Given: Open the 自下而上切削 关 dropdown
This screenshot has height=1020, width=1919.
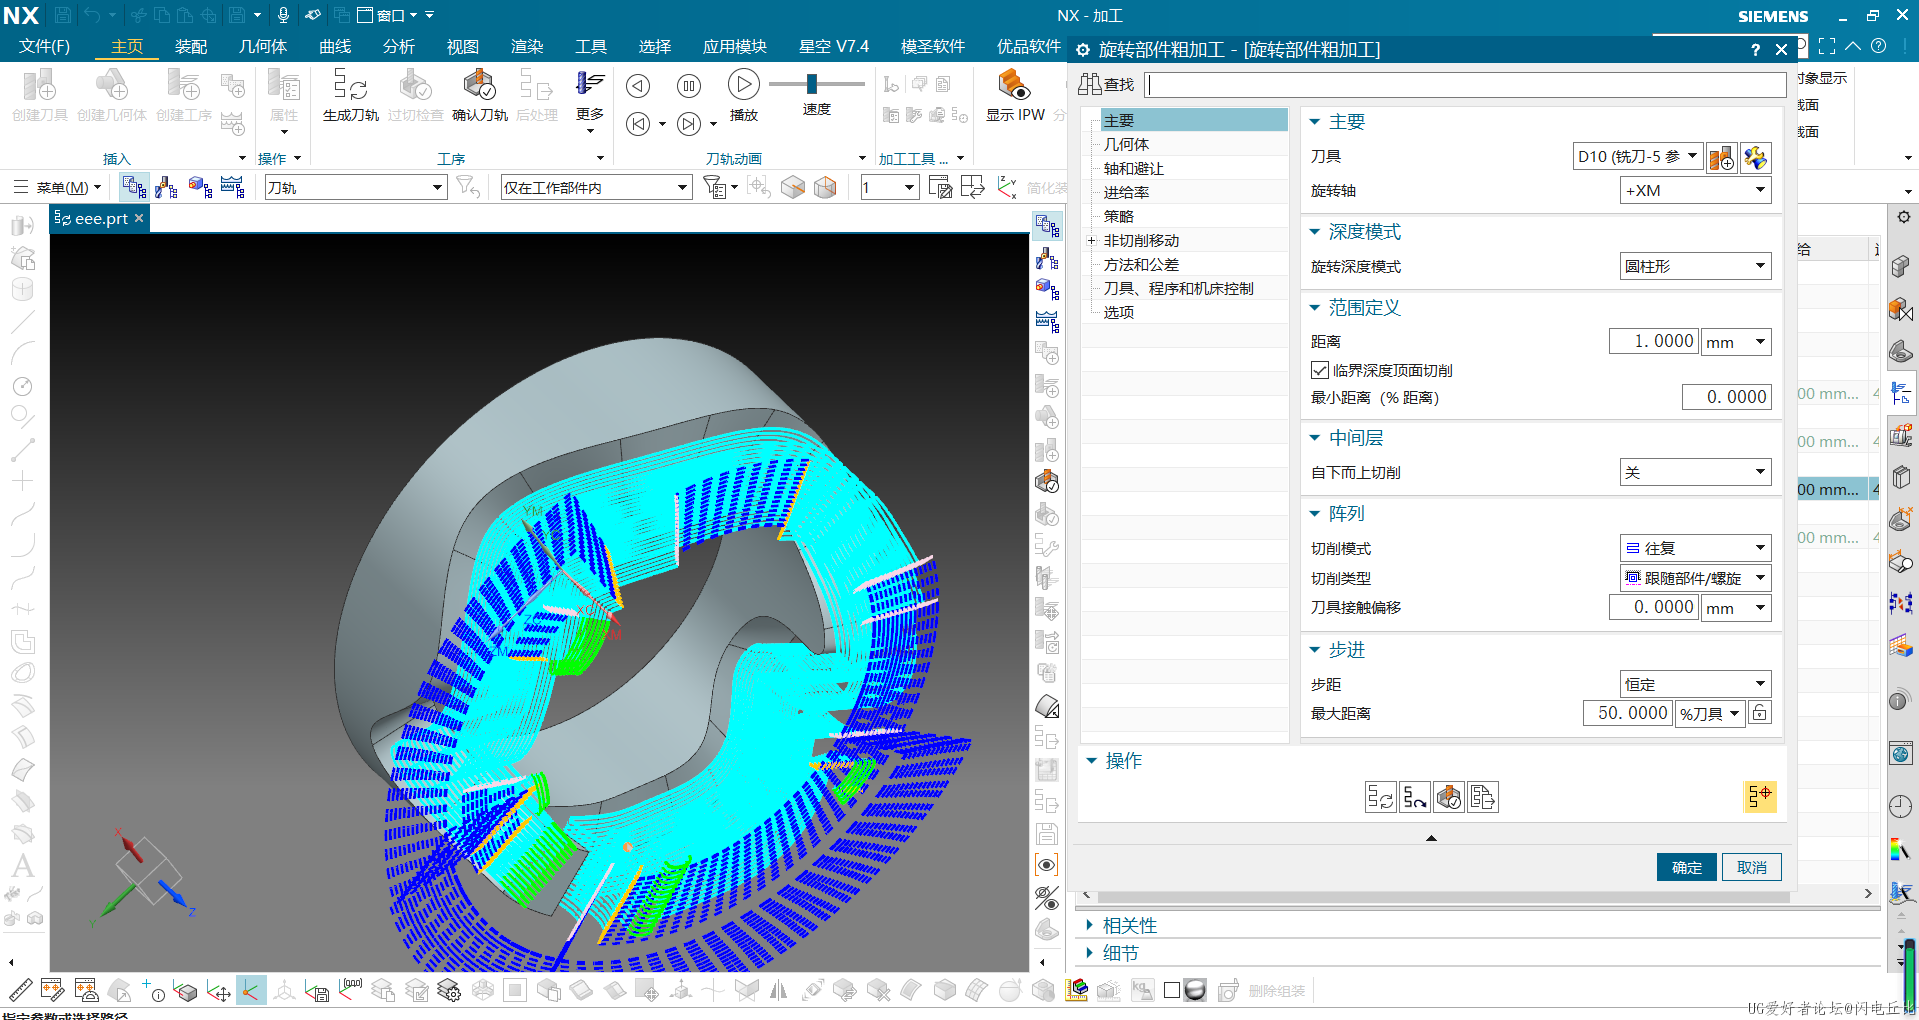Looking at the screenshot, I should coord(1695,472).
